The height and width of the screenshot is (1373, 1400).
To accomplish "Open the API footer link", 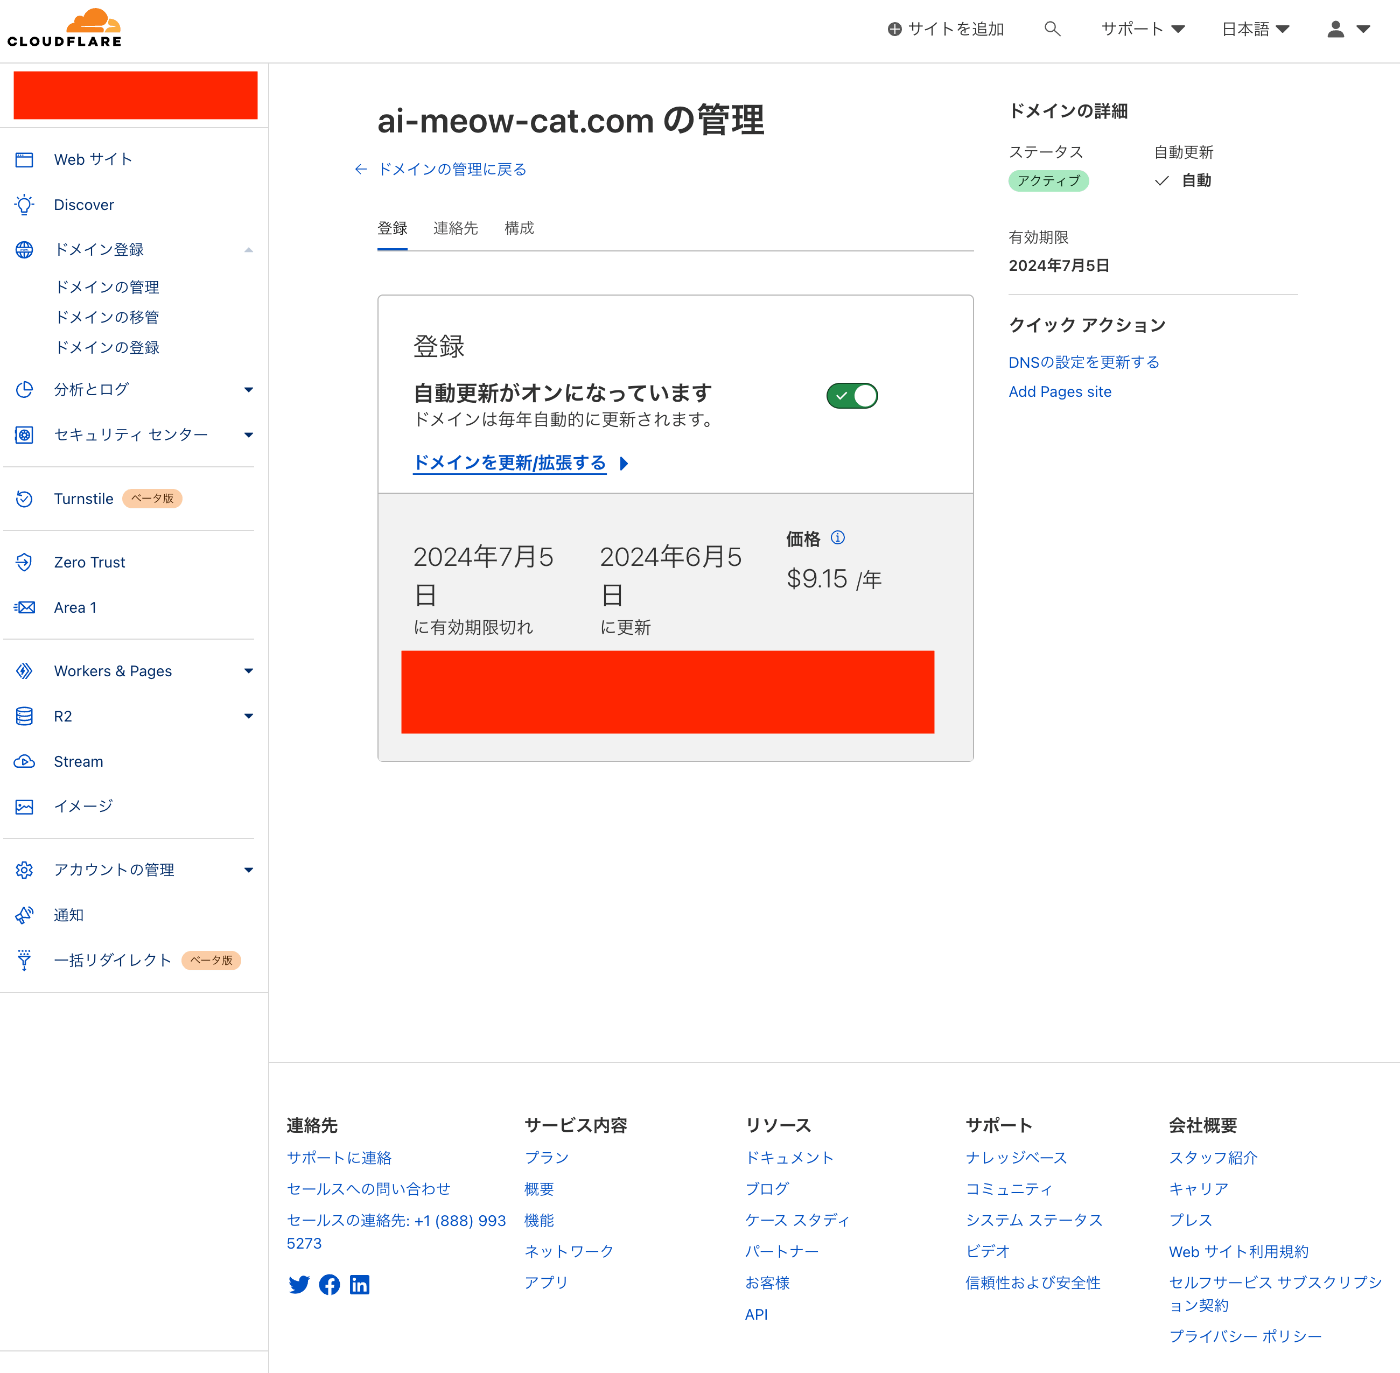I will 756,1315.
